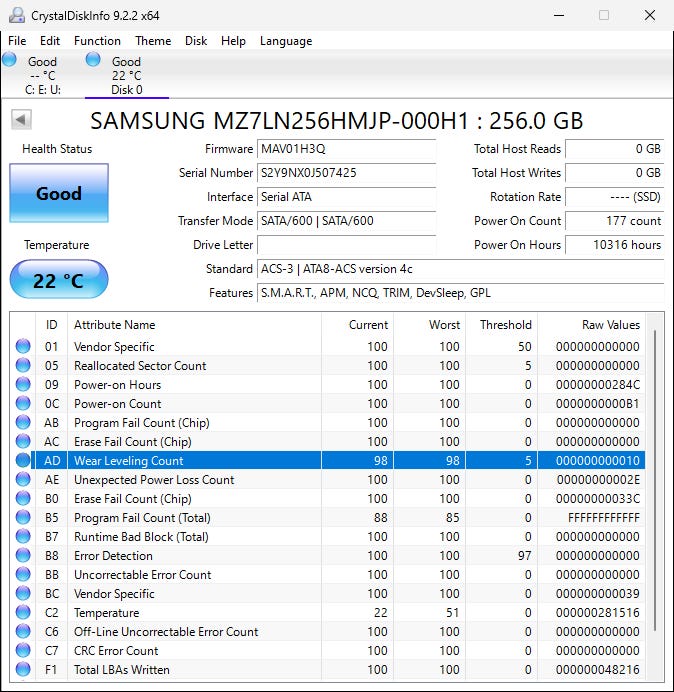The height and width of the screenshot is (692, 674).
Task: Select the CRC Error Count row
Action: (x=328, y=650)
